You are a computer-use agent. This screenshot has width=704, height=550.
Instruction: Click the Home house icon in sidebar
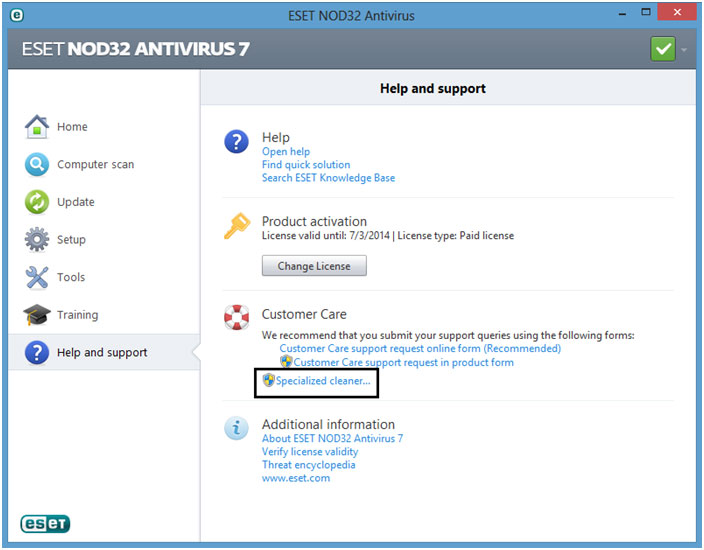(37, 127)
